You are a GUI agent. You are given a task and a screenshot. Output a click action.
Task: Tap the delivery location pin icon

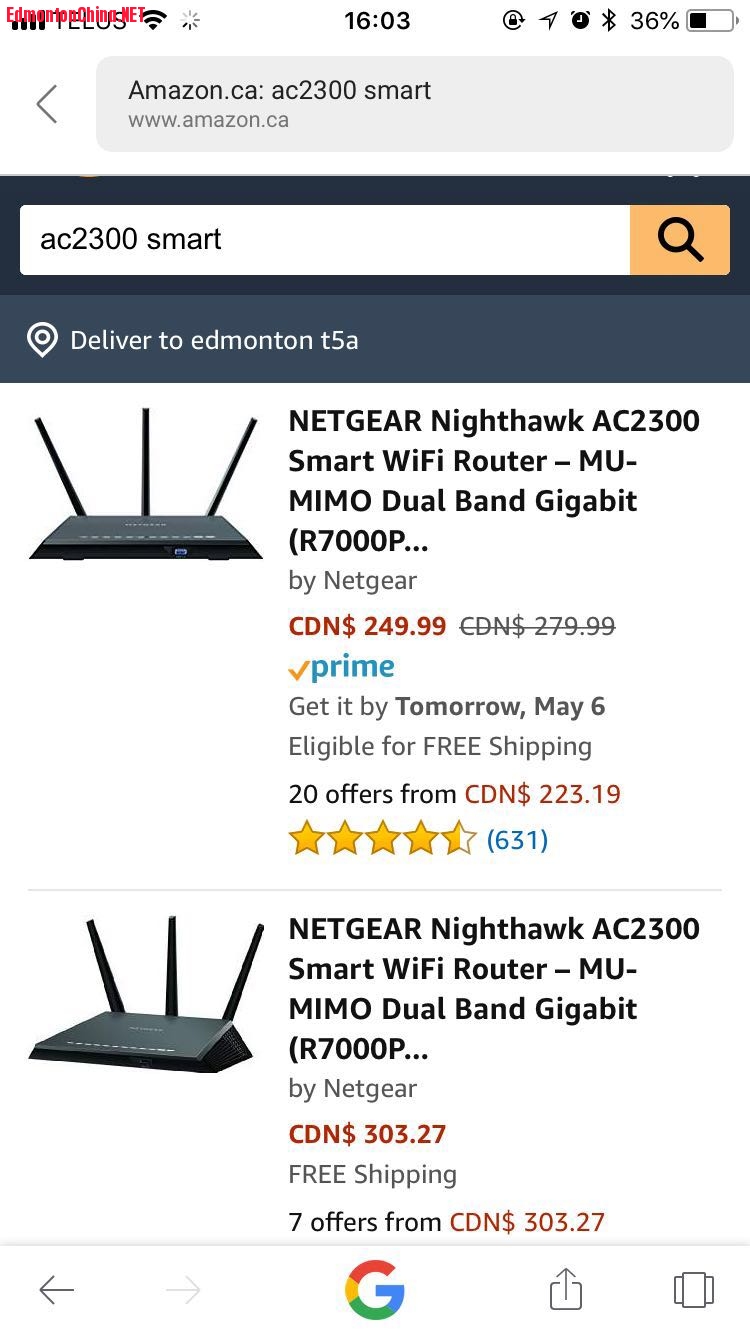pyautogui.click(x=42, y=340)
